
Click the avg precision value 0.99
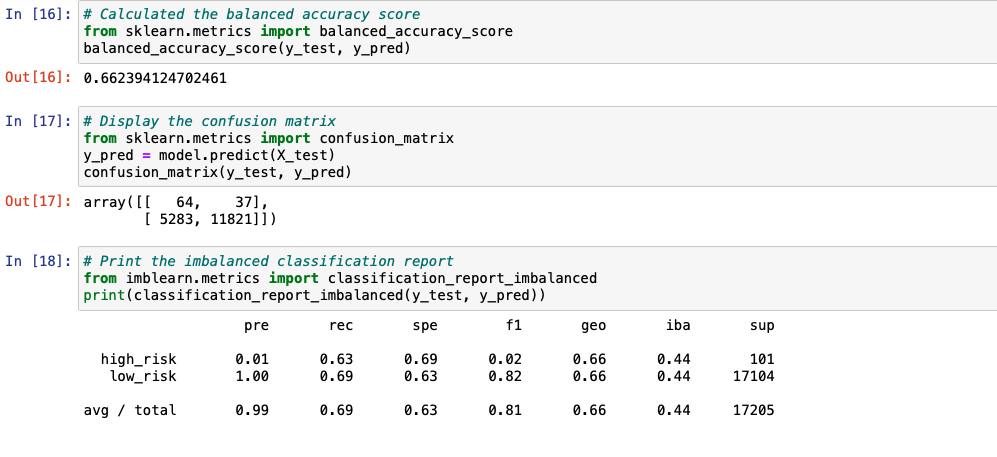tap(252, 411)
